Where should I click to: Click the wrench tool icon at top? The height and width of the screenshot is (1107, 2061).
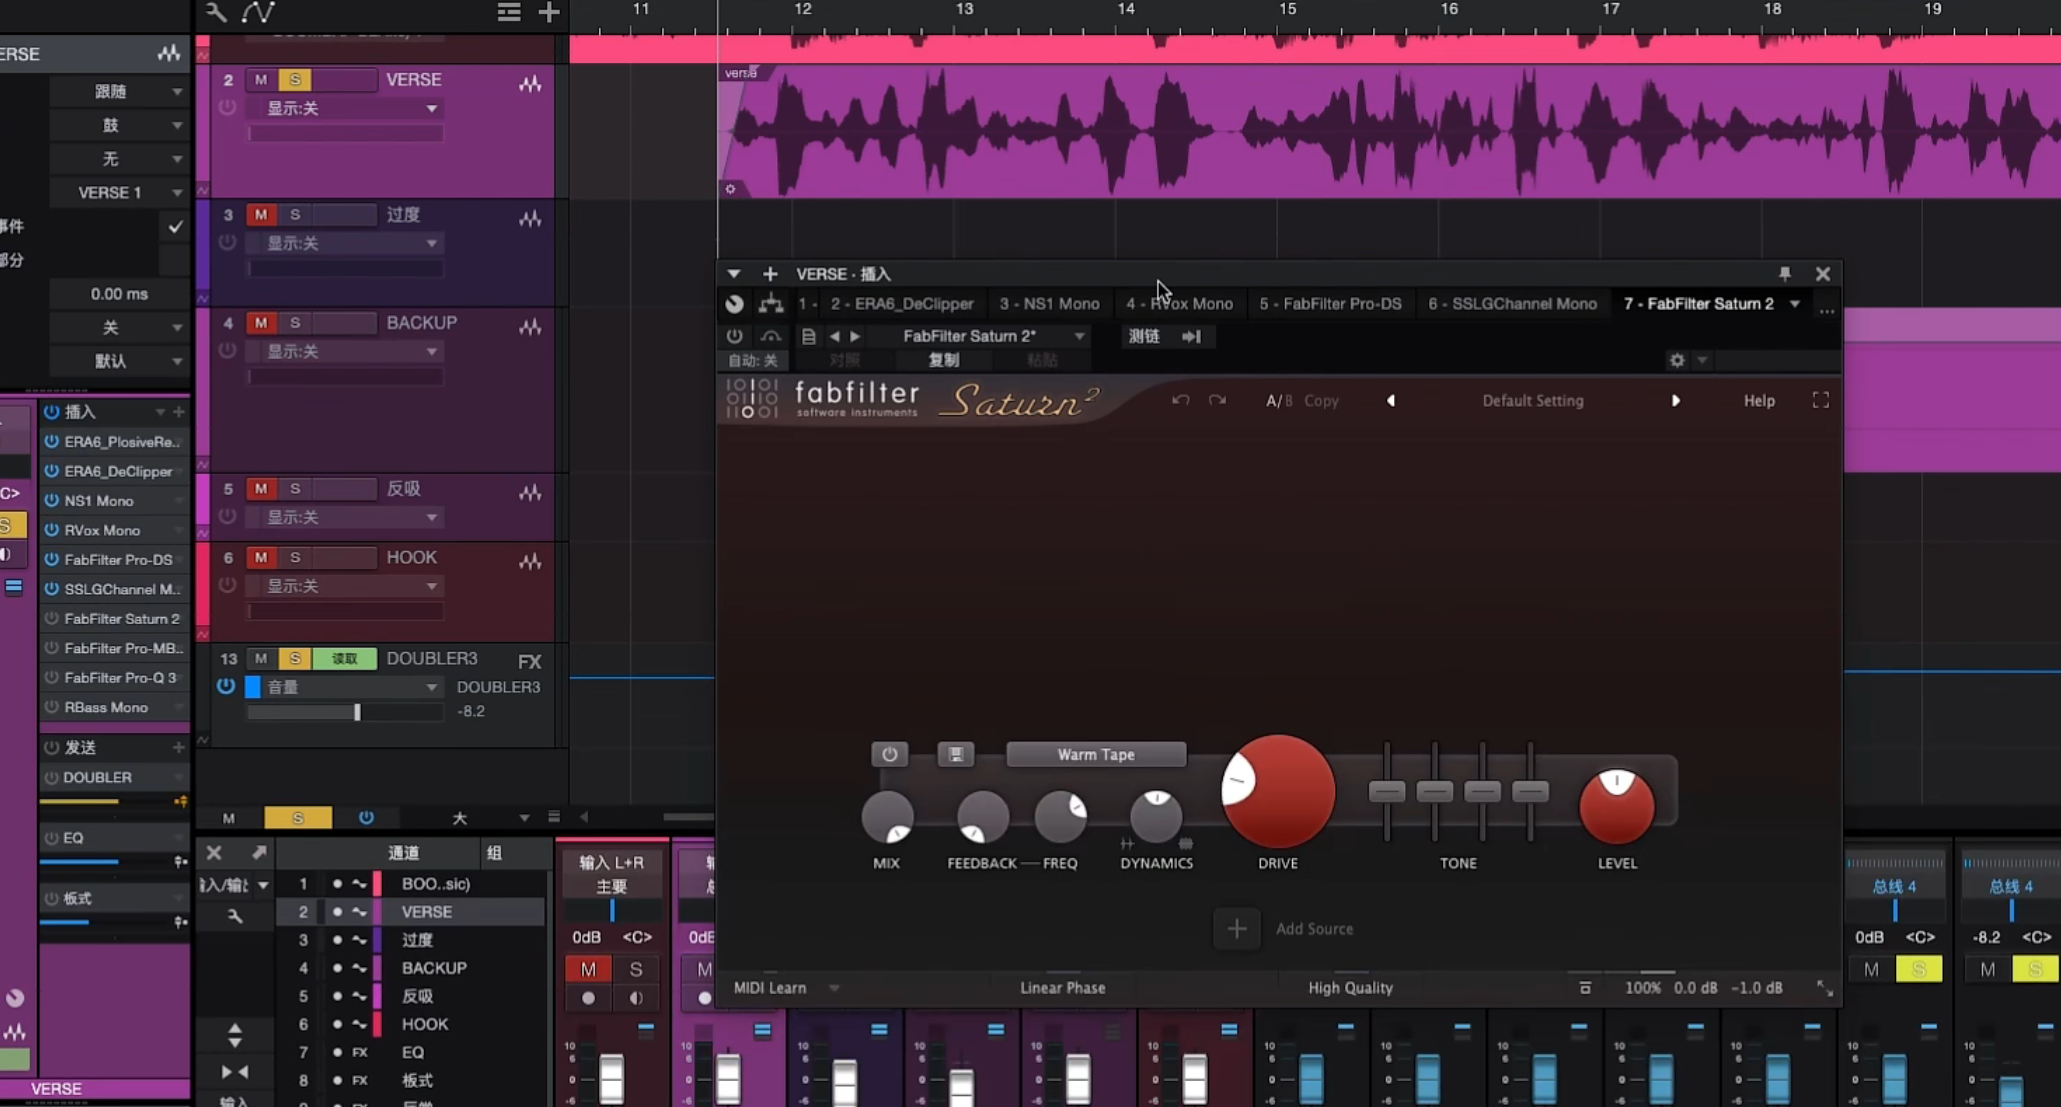tap(215, 12)
